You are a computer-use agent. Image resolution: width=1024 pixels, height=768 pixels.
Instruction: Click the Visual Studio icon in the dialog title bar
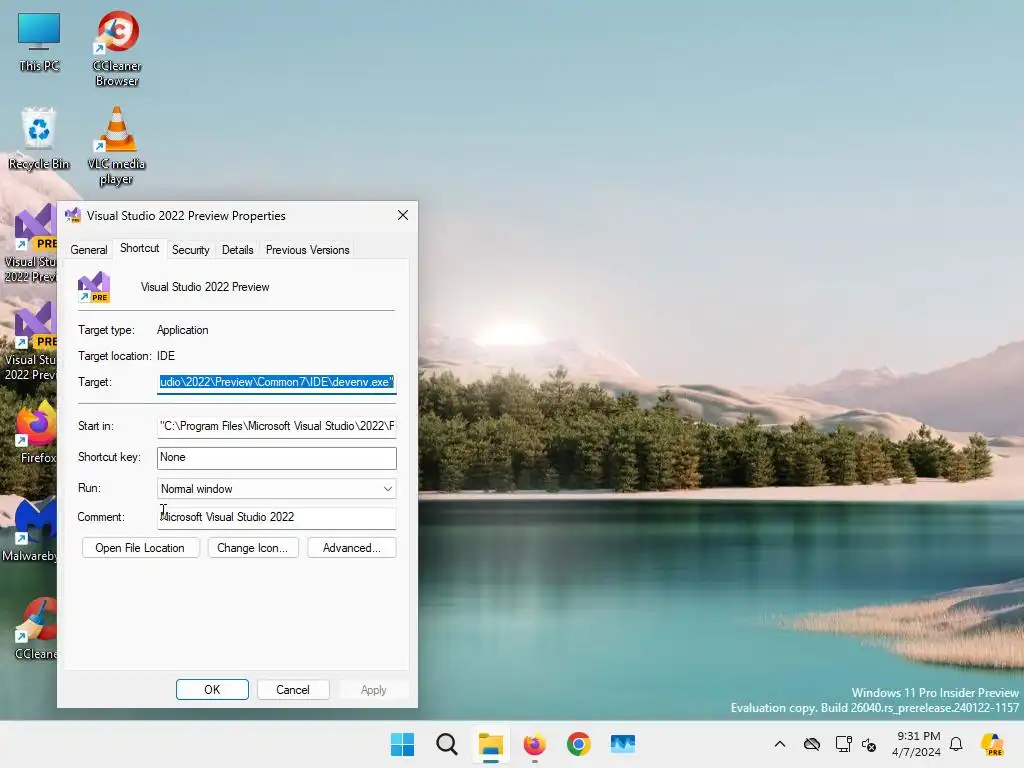(72, 216)
